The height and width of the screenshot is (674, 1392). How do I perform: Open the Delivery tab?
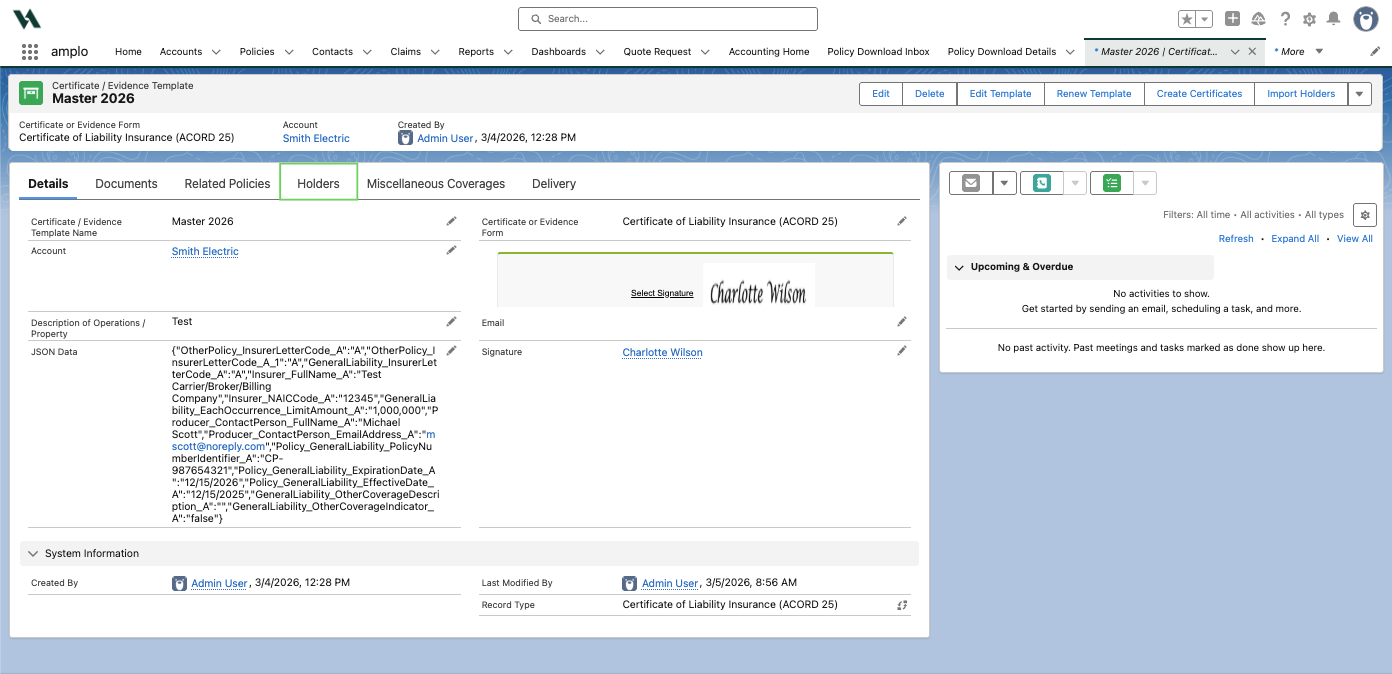pyautogui.click(x=554, y=184)
